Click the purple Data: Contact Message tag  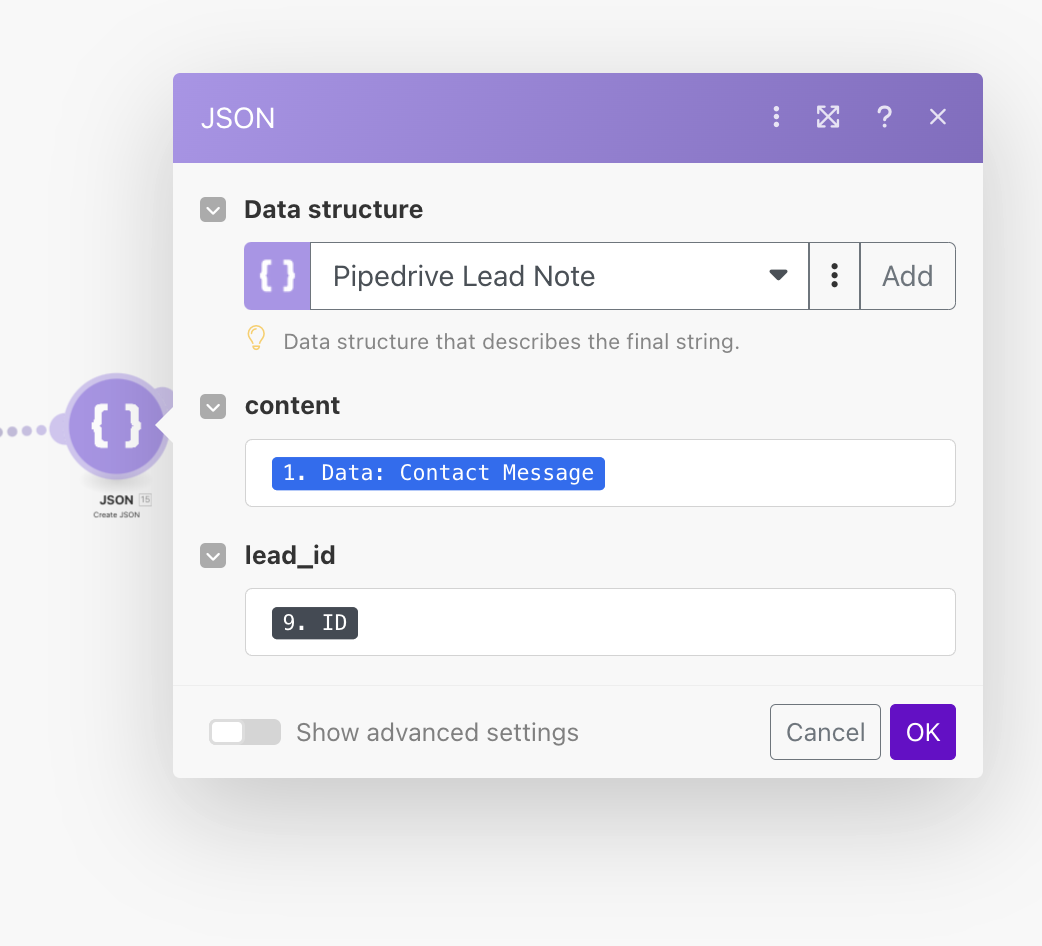(438, 472)
